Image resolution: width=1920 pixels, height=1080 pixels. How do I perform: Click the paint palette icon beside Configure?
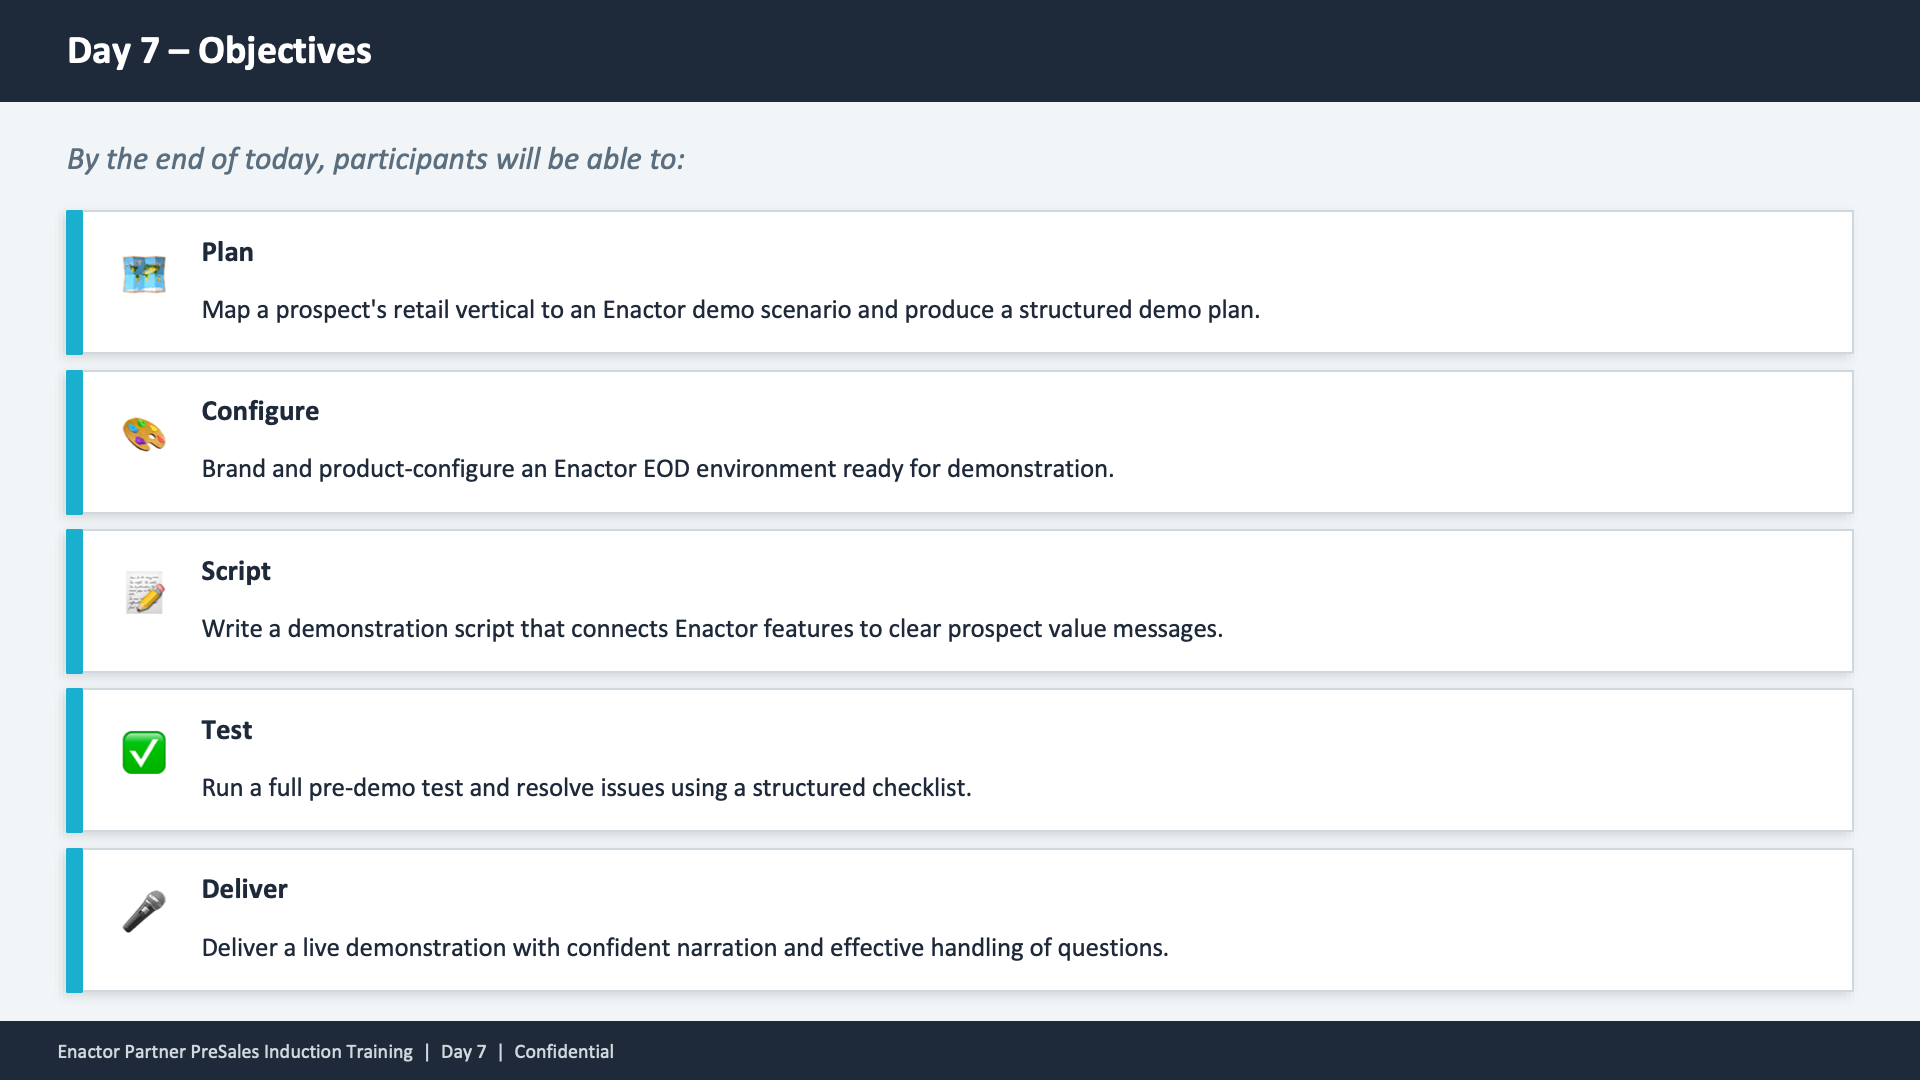(144, 434)
